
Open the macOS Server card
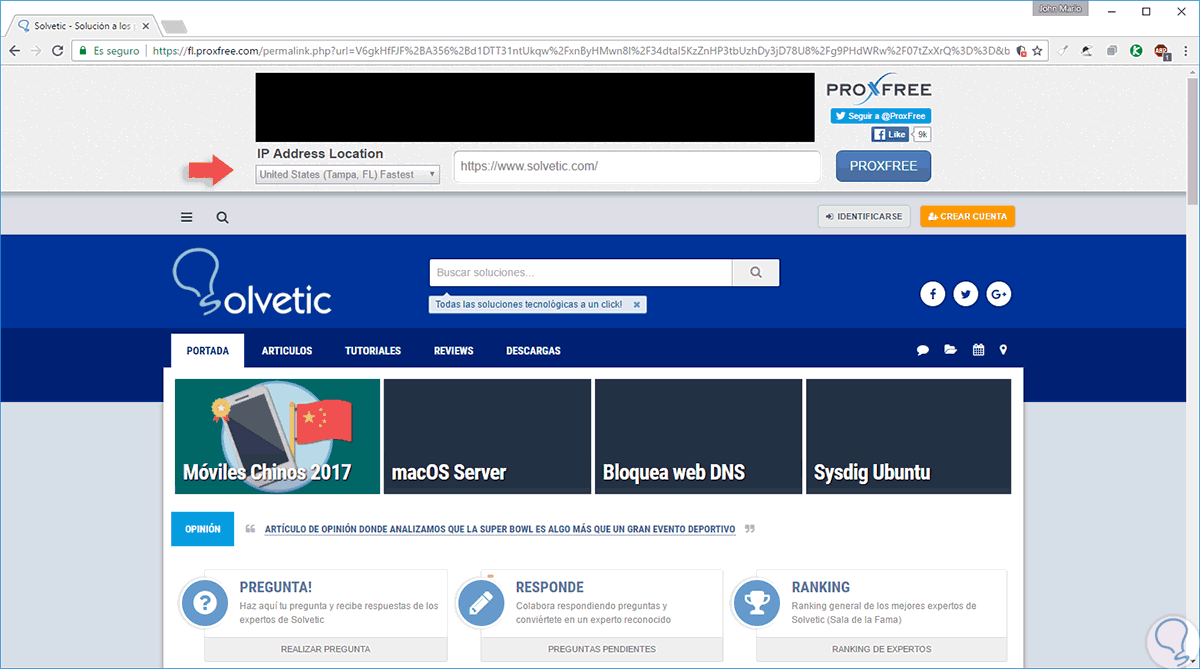tap(487, 436)
